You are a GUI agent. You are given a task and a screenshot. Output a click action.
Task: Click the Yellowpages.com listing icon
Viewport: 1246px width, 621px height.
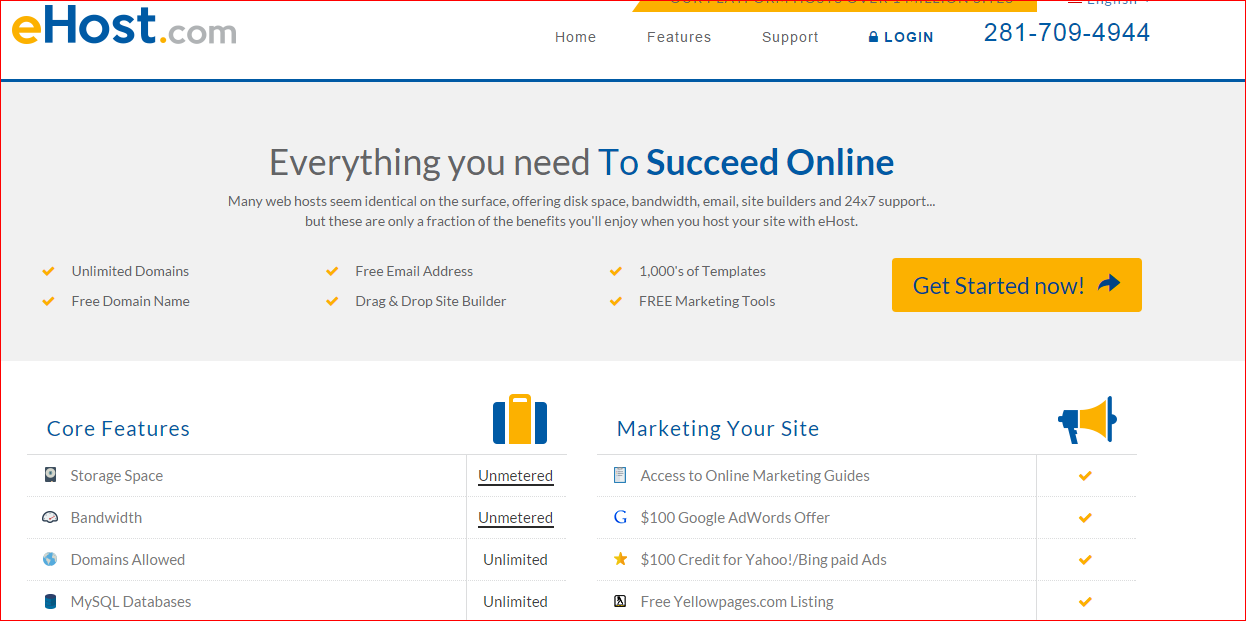coord(620,601)
